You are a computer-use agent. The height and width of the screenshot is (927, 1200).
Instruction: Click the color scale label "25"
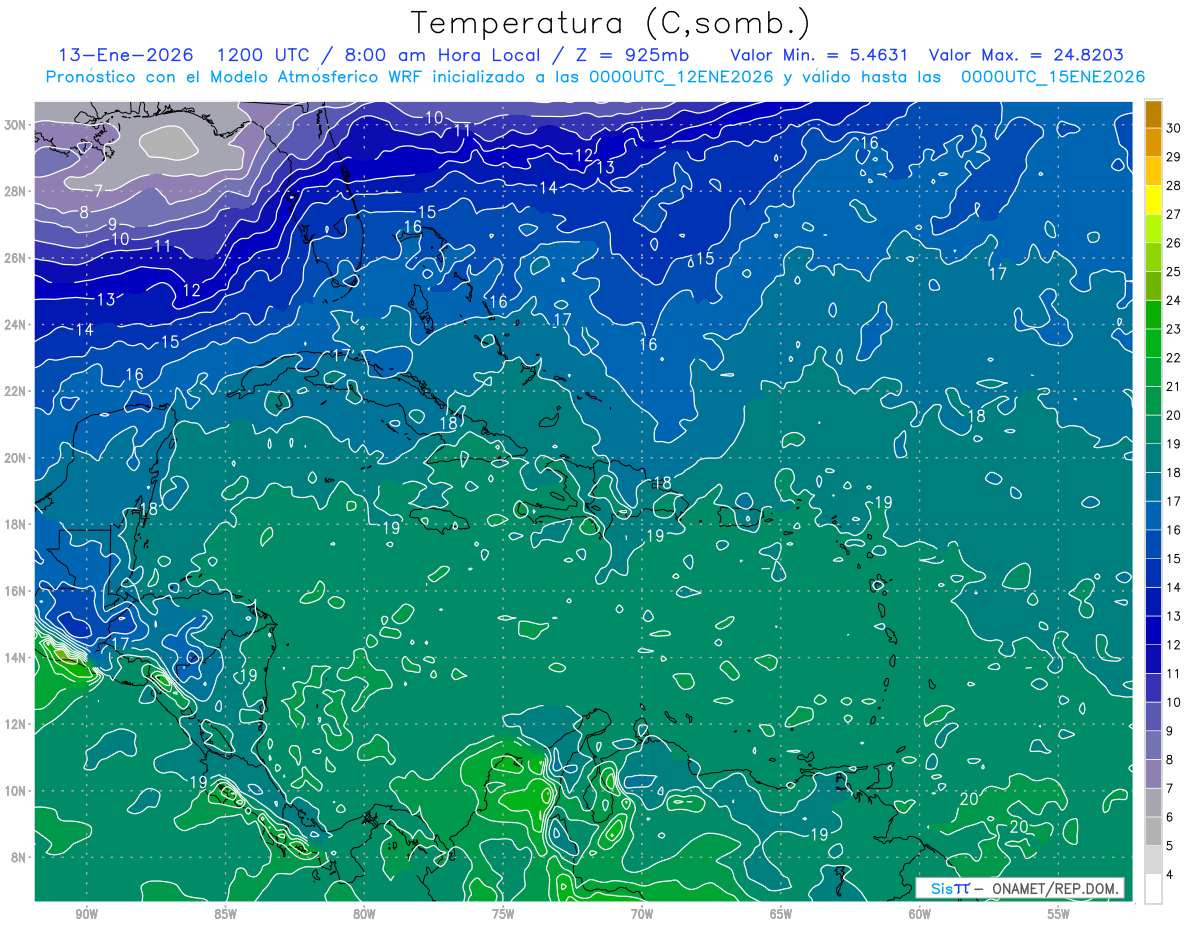1174,271
